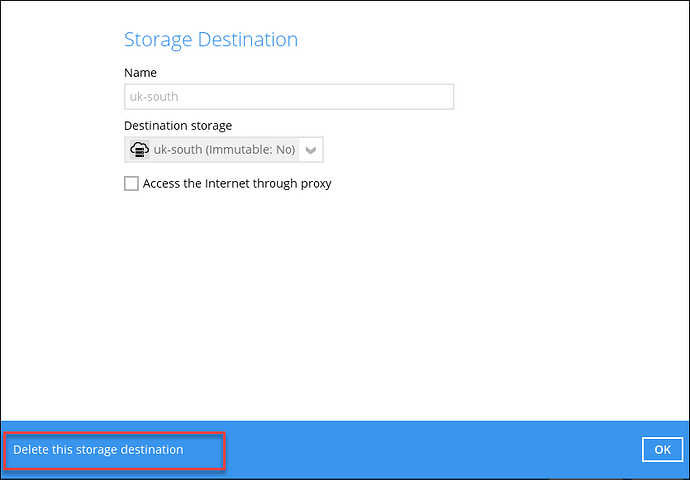Image resolution: width=690 pixels, height=480 pixels.
Task: Confirm the dialog with OK at bottom right
Action: (x=662, y=450)
